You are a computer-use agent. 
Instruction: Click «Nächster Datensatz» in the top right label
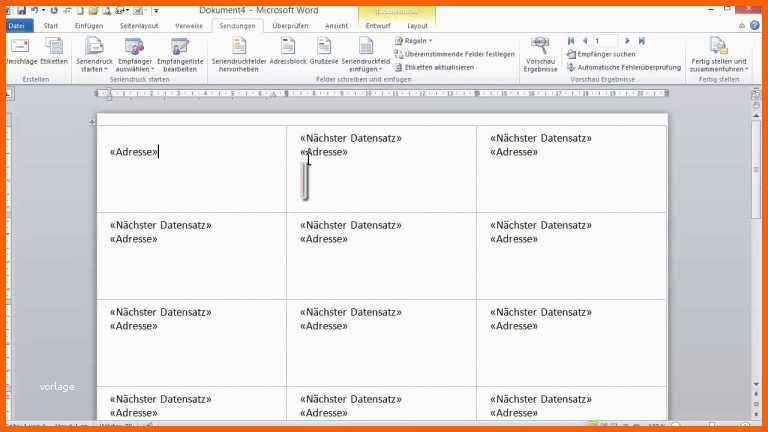(541, 139)
